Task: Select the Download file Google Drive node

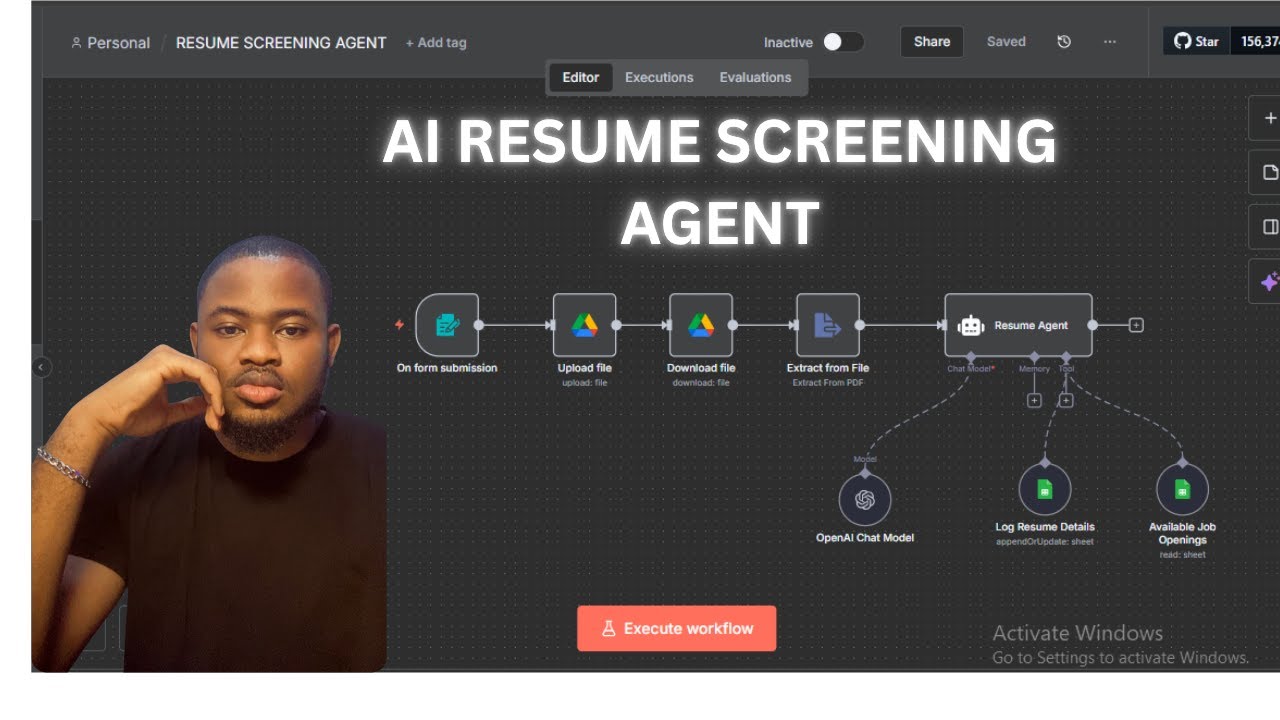Action: (x=700, y=325)
